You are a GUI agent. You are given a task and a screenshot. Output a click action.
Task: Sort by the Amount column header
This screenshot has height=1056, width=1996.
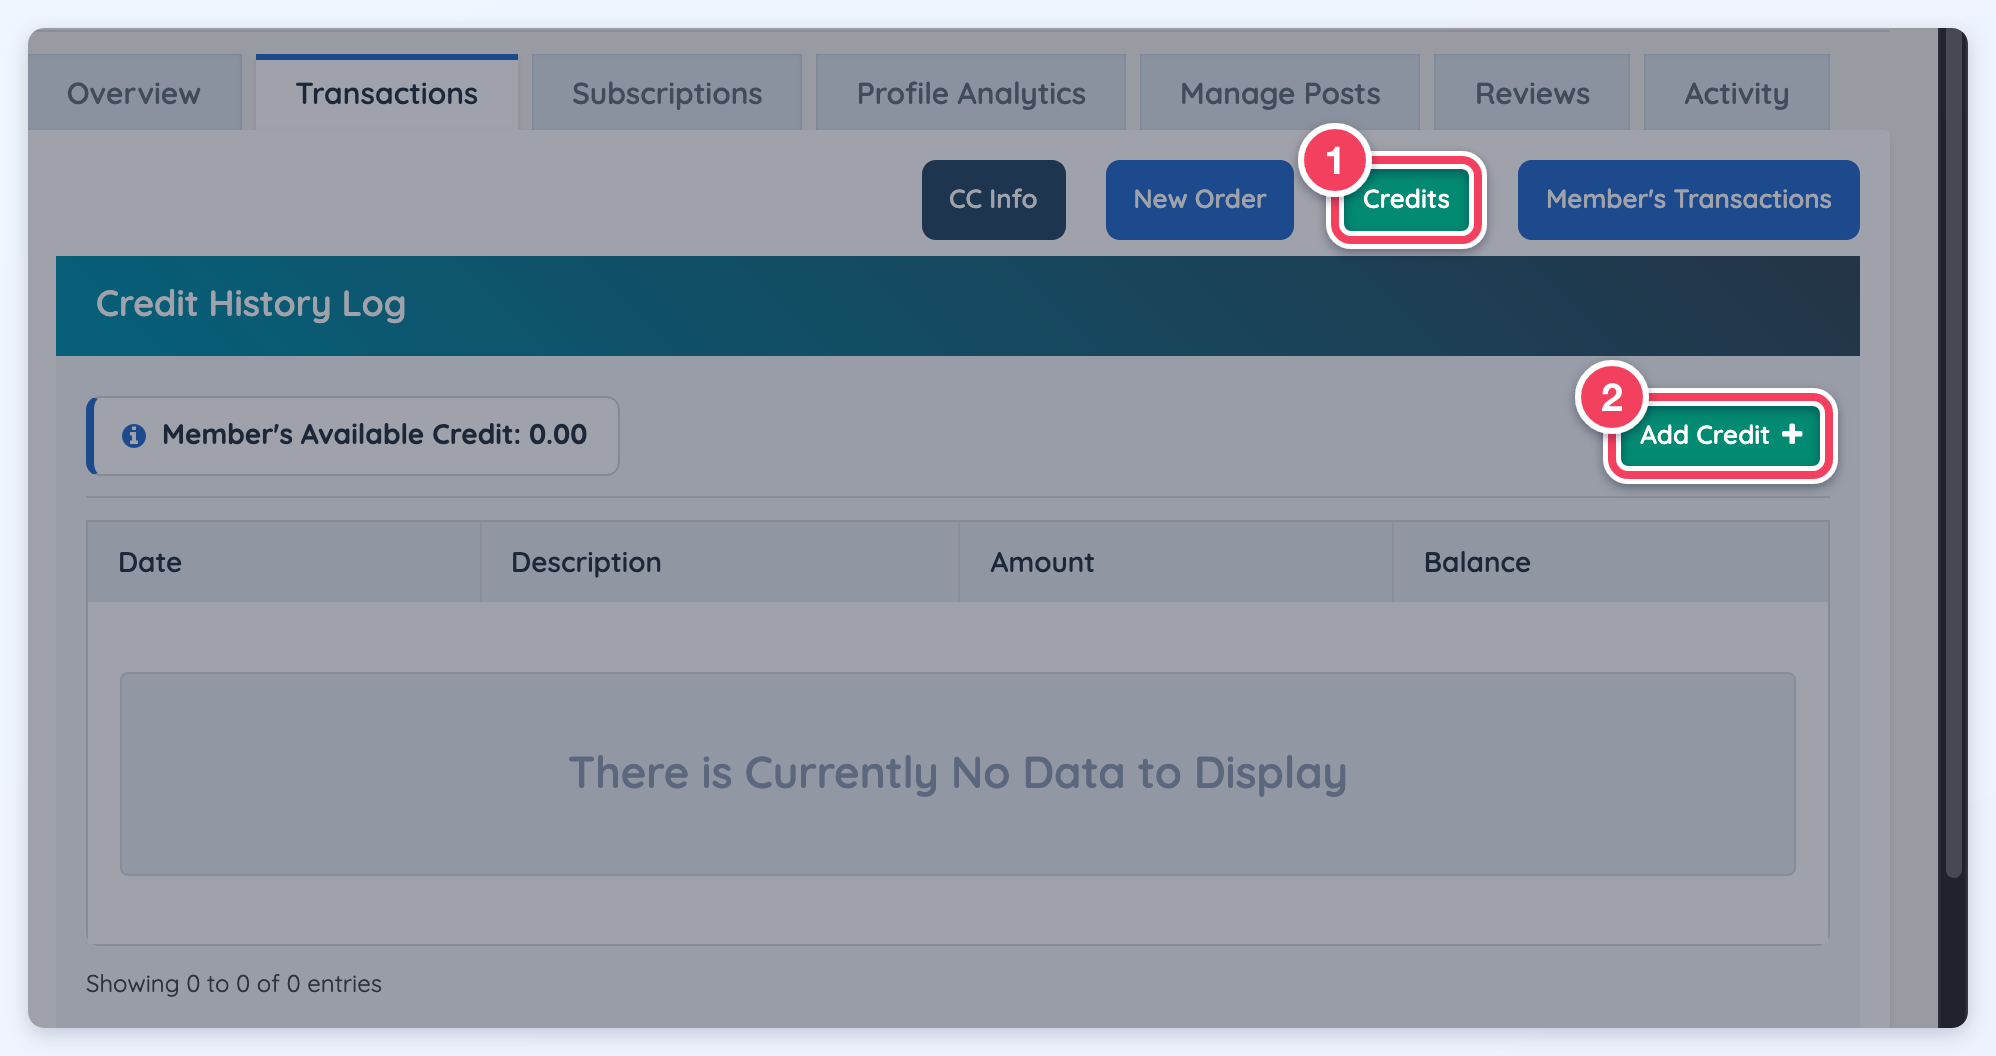(1176, 562)
